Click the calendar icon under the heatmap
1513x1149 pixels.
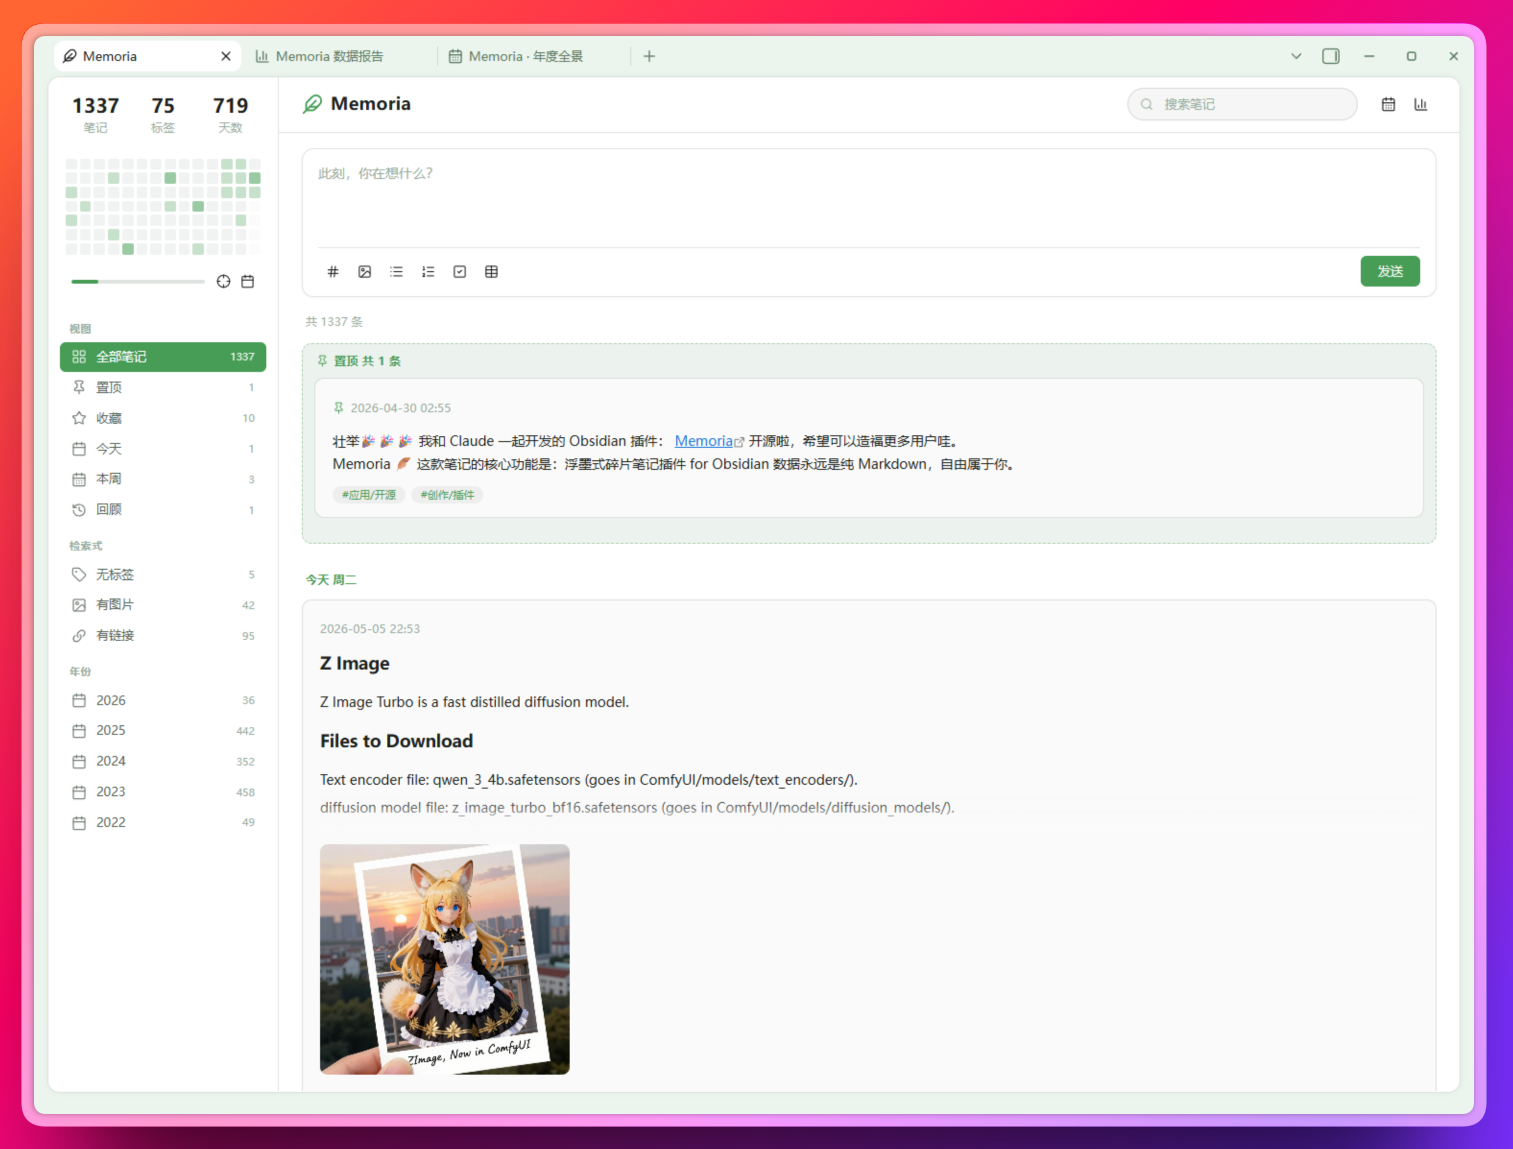[x=248, y=282]
